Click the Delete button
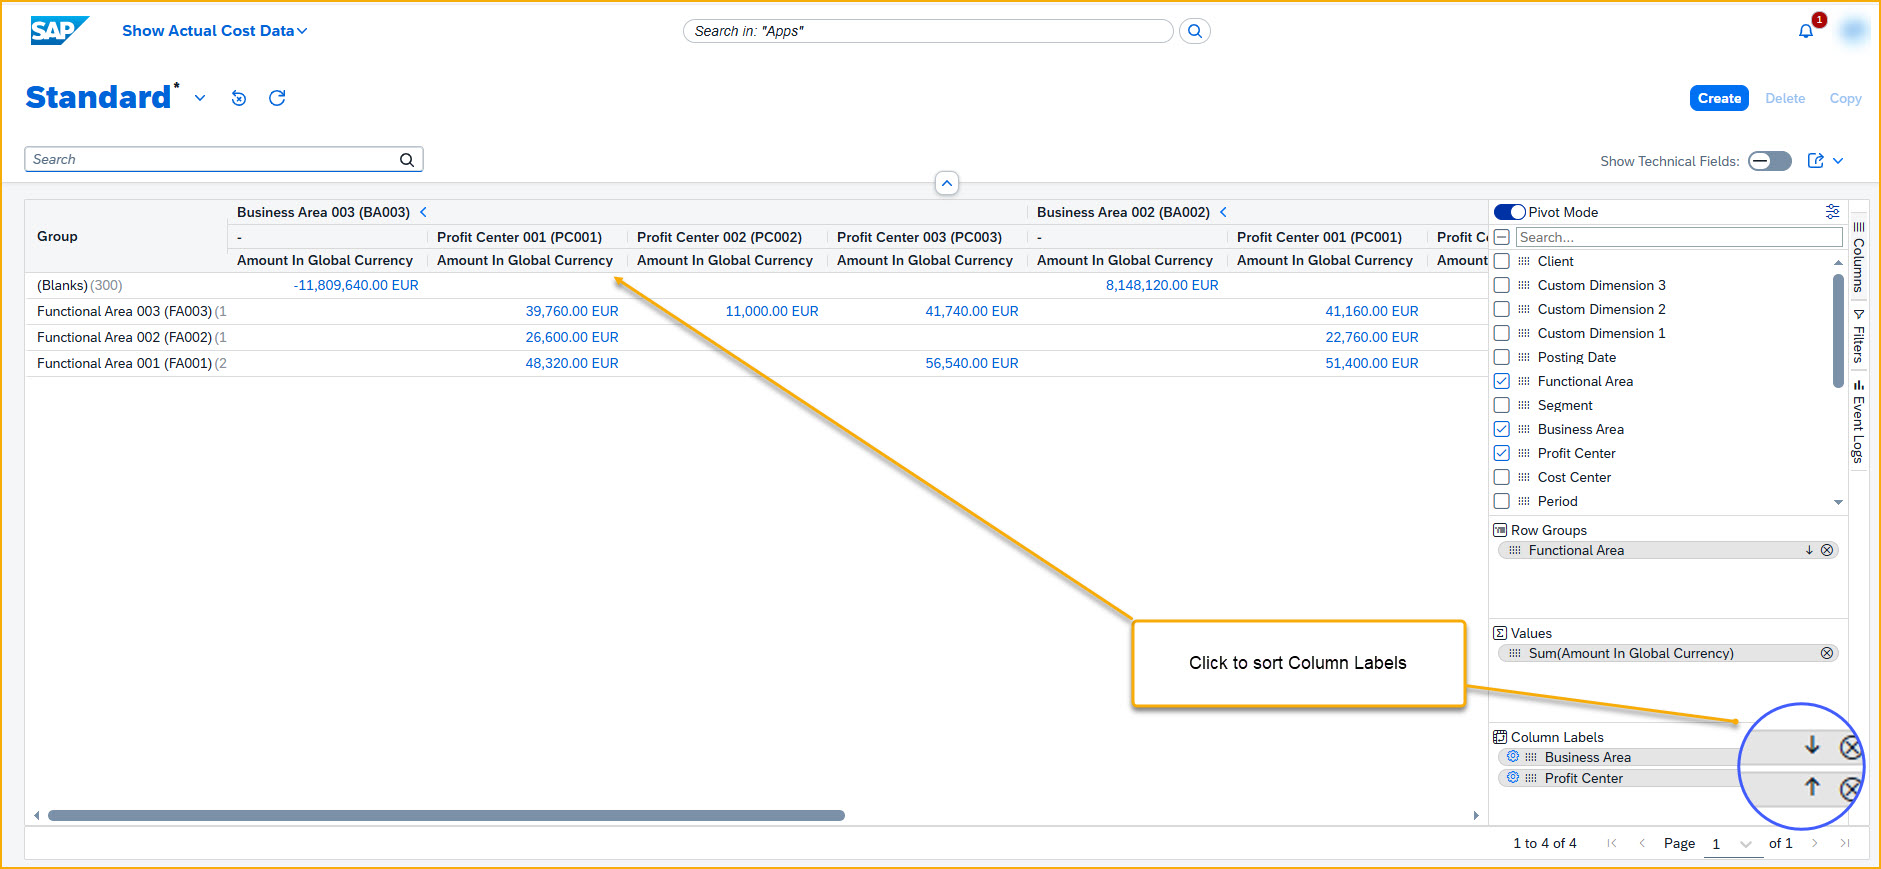This screenshot has height=869, width=1881. (1785, 98)
